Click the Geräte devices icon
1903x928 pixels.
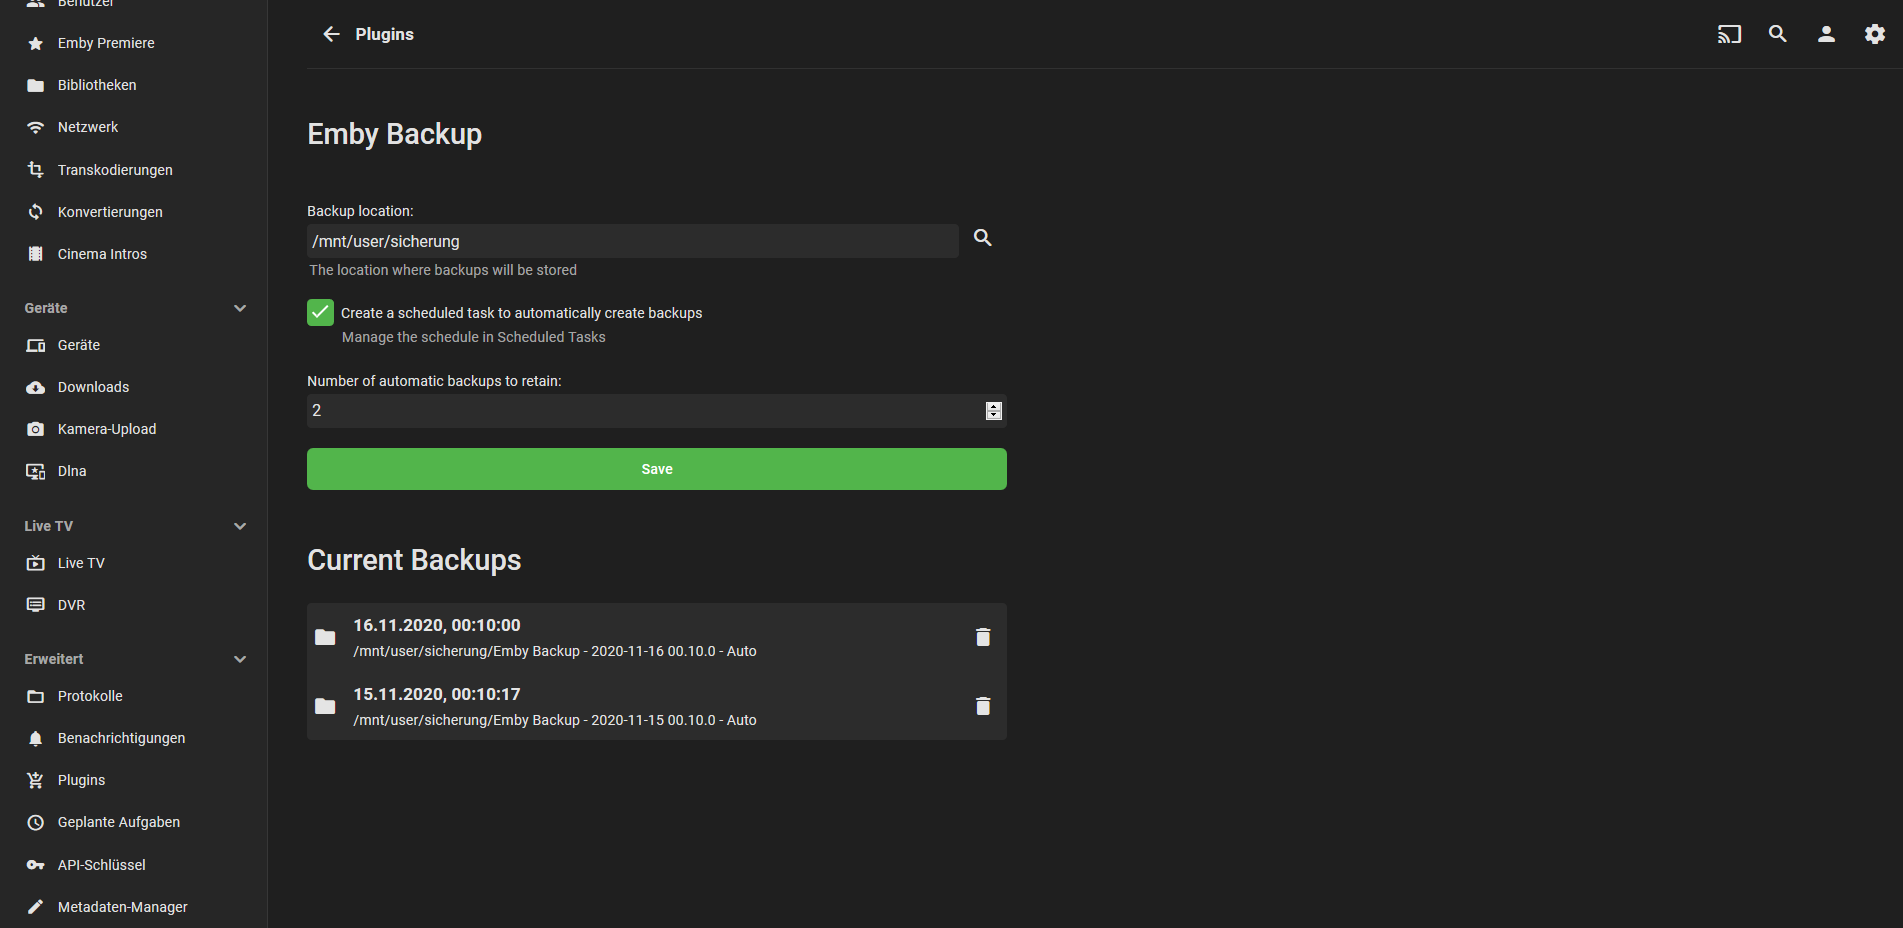pos(36,345)
